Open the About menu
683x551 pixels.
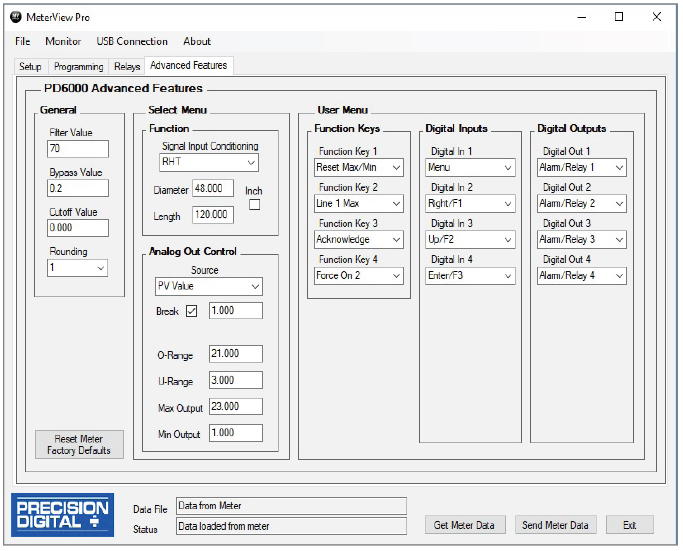pos(197,41)
